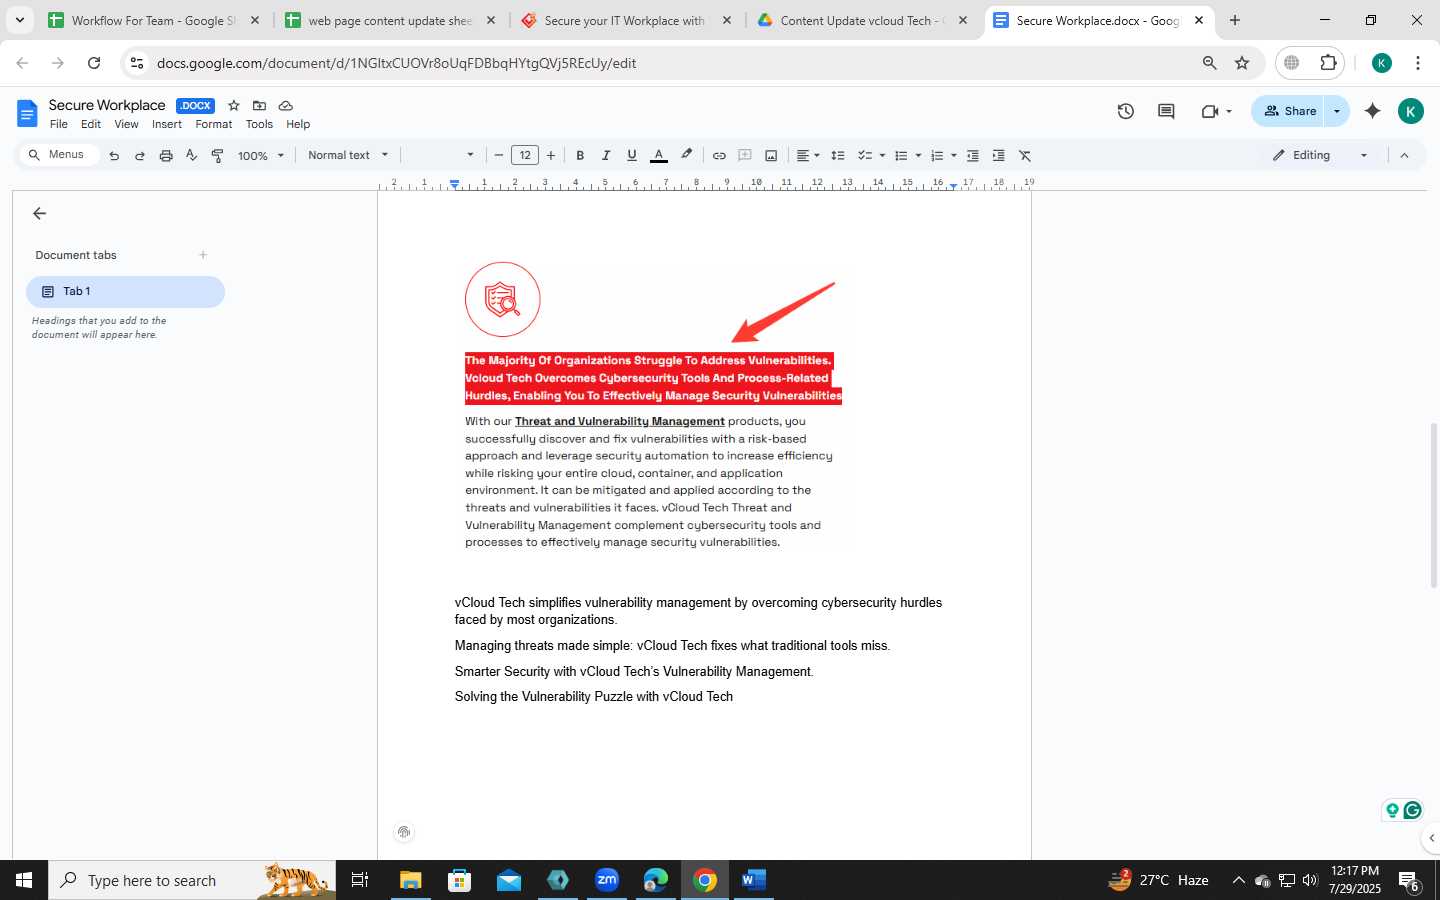1440x900 pixels.
Task: Open the text color picker
Action: click(659, 155)
